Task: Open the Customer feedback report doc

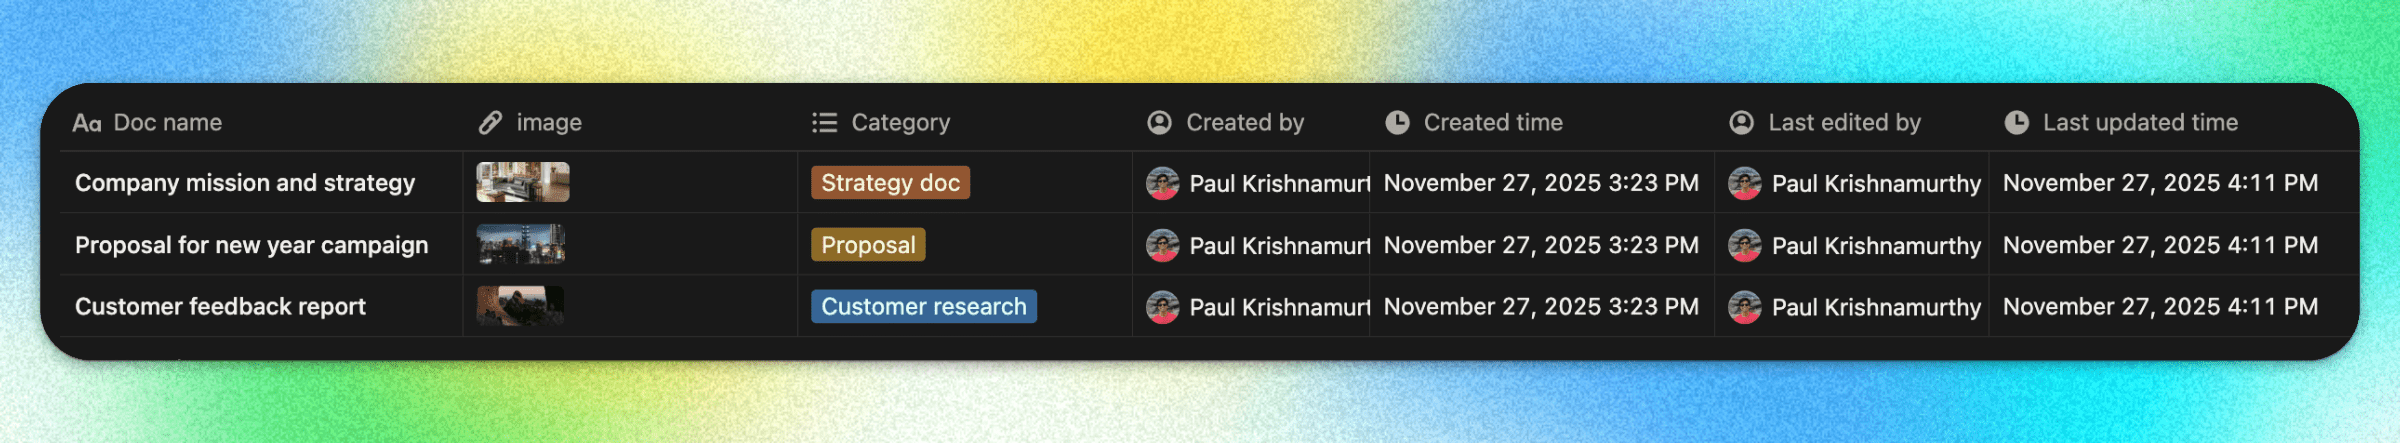Action: (220, 307)
